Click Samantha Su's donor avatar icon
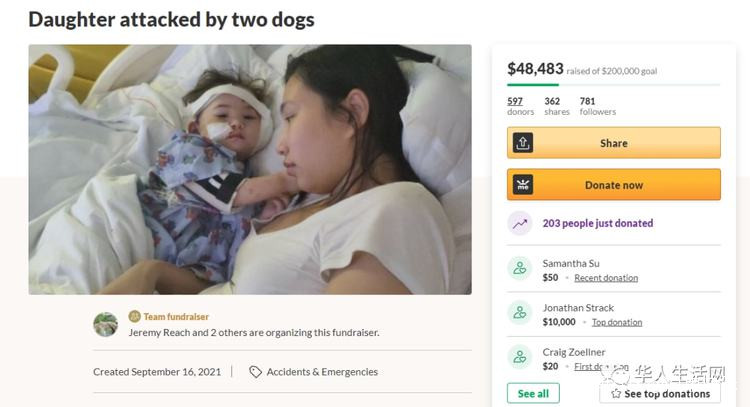Viewport: 750px width, 407px height. coord(519,269)
